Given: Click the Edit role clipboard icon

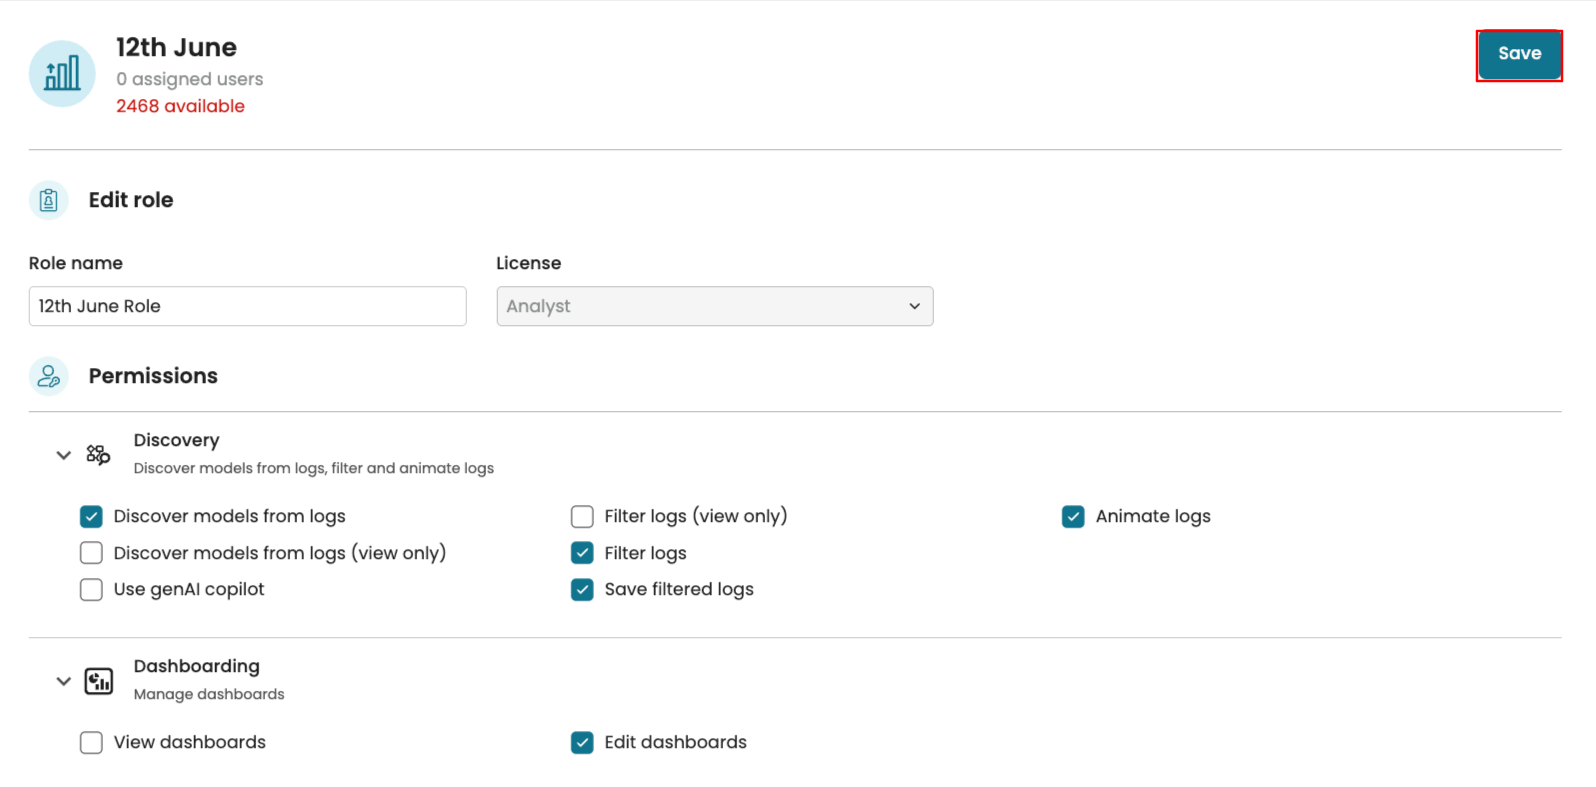Looking at the screenshot, I should click(x=48, y=200).
